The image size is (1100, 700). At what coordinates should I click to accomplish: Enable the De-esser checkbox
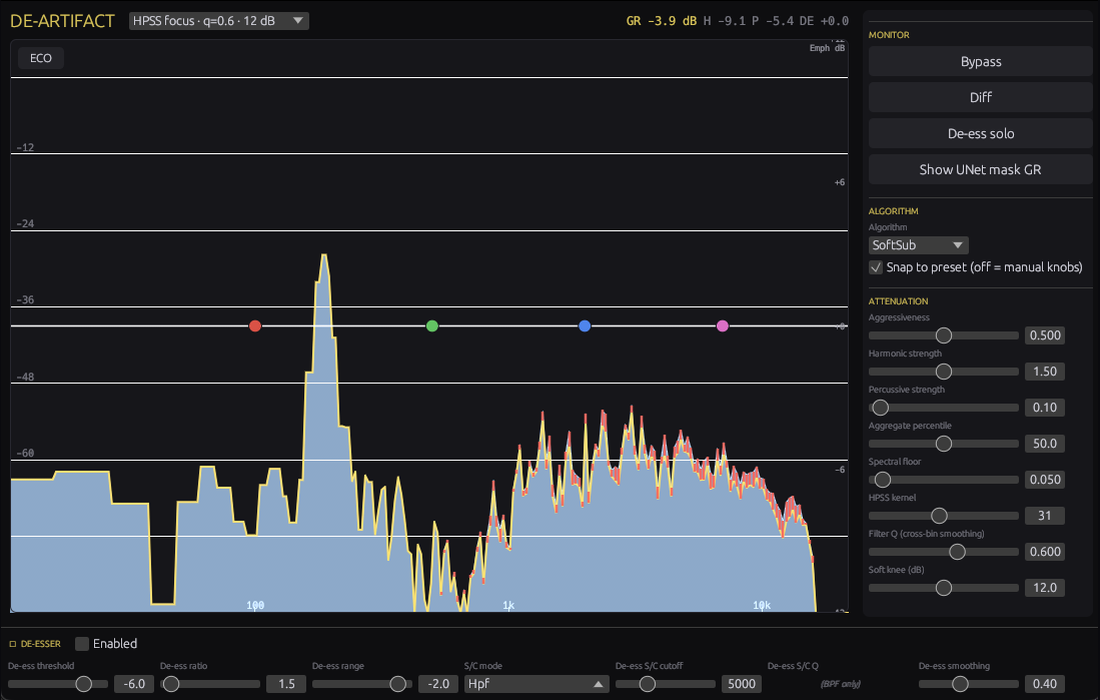pos(82,644)
